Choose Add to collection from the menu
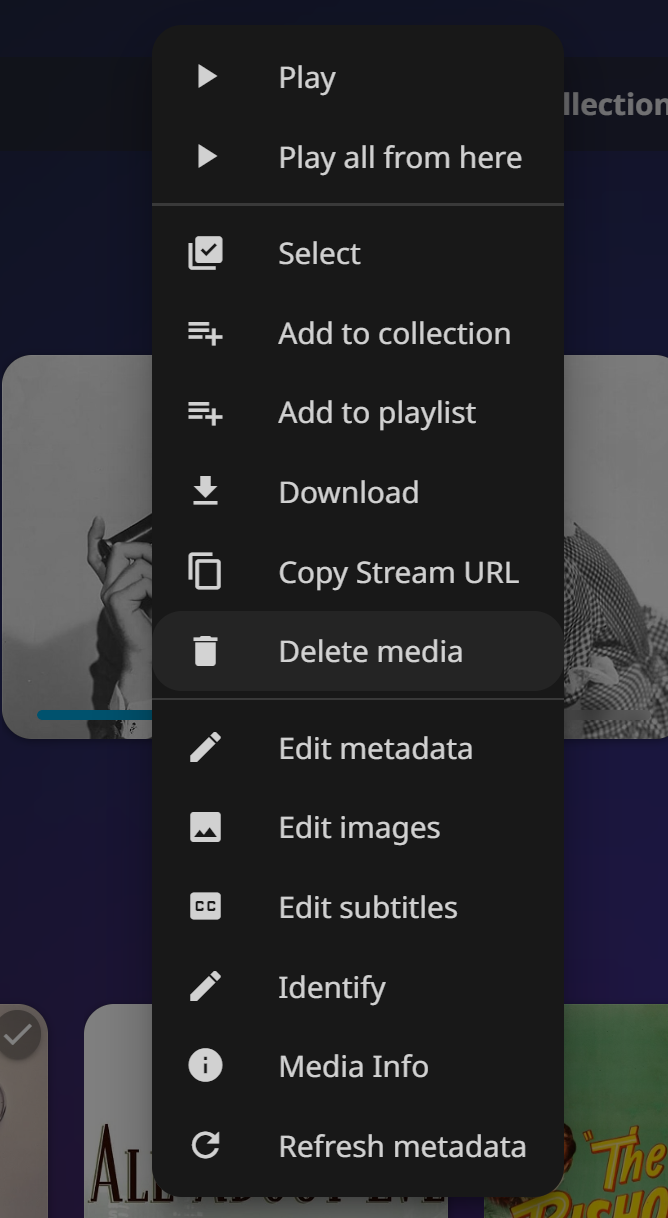The width and height of the screenshot is (668, 1218). point(394,333)
